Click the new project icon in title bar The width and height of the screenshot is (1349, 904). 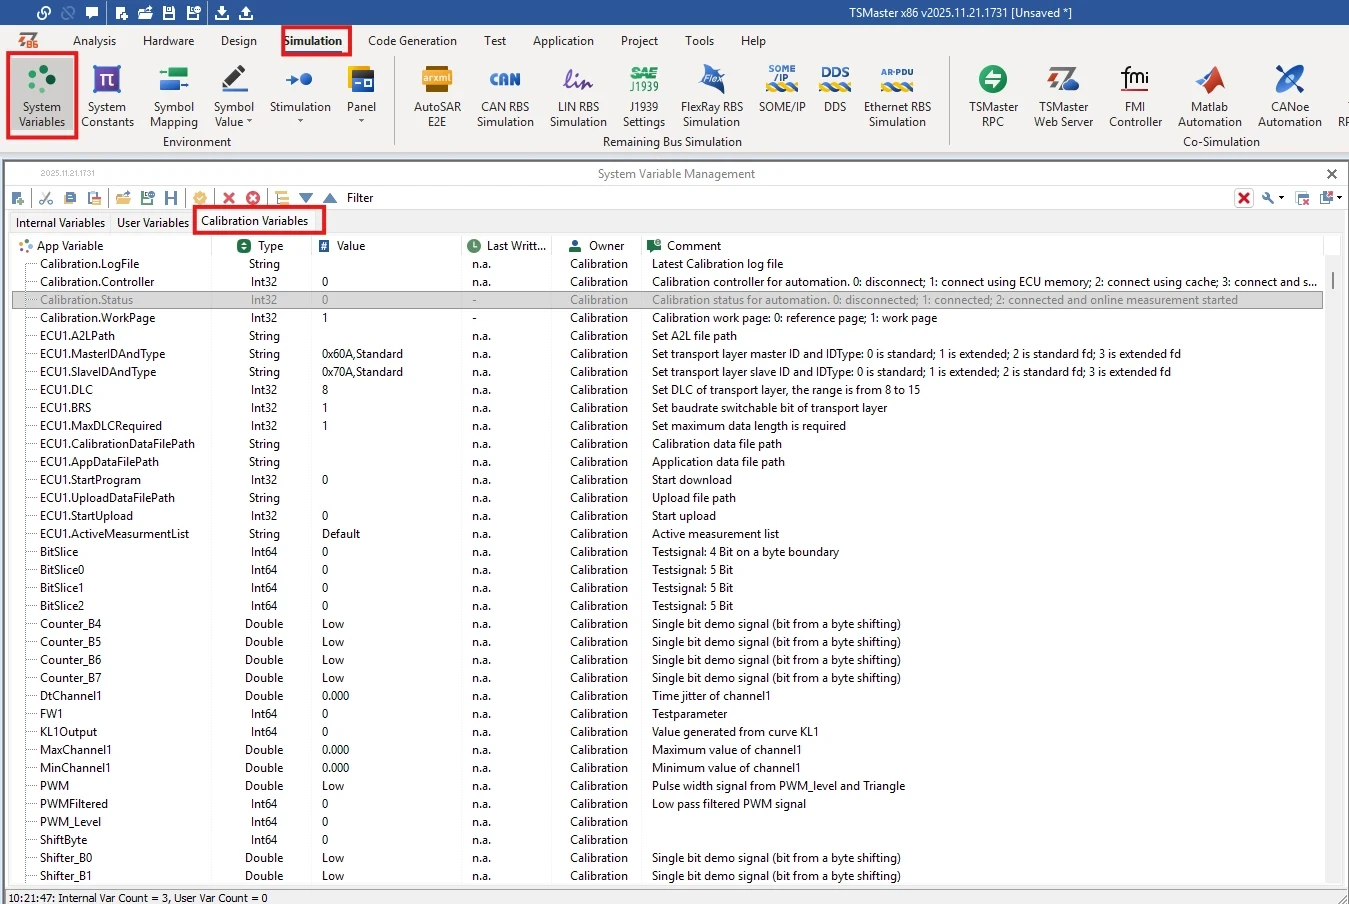click(x=121, y=13)
